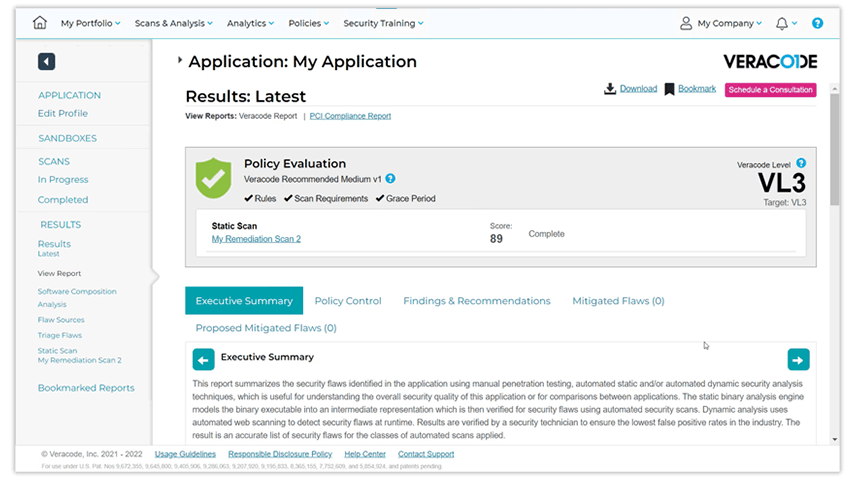Go to previous section with left arrow

pyautogui.click(x=203, y=360)
